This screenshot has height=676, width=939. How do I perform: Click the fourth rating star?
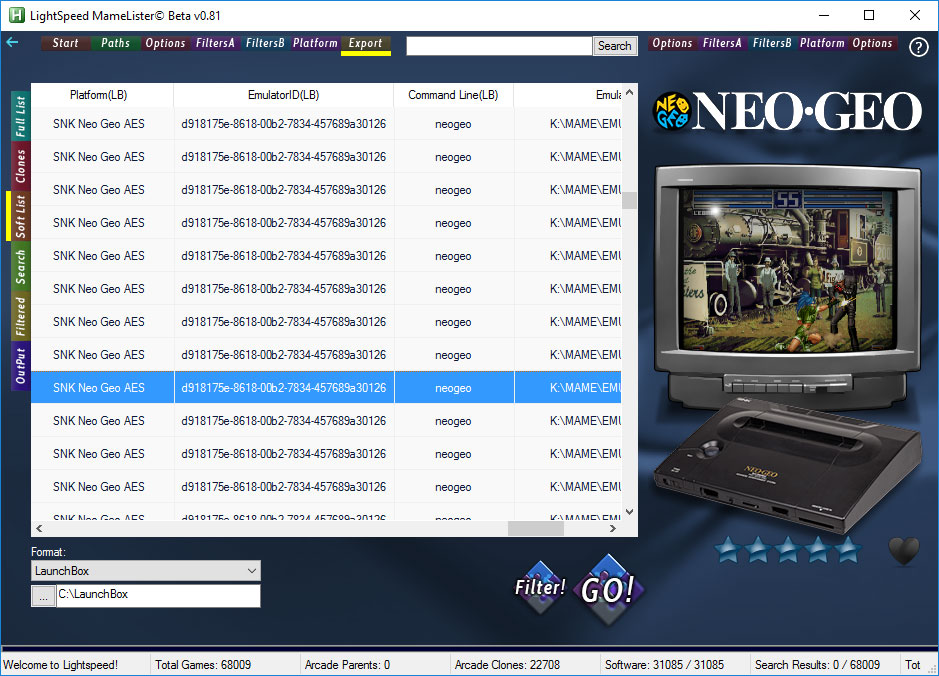817,549
